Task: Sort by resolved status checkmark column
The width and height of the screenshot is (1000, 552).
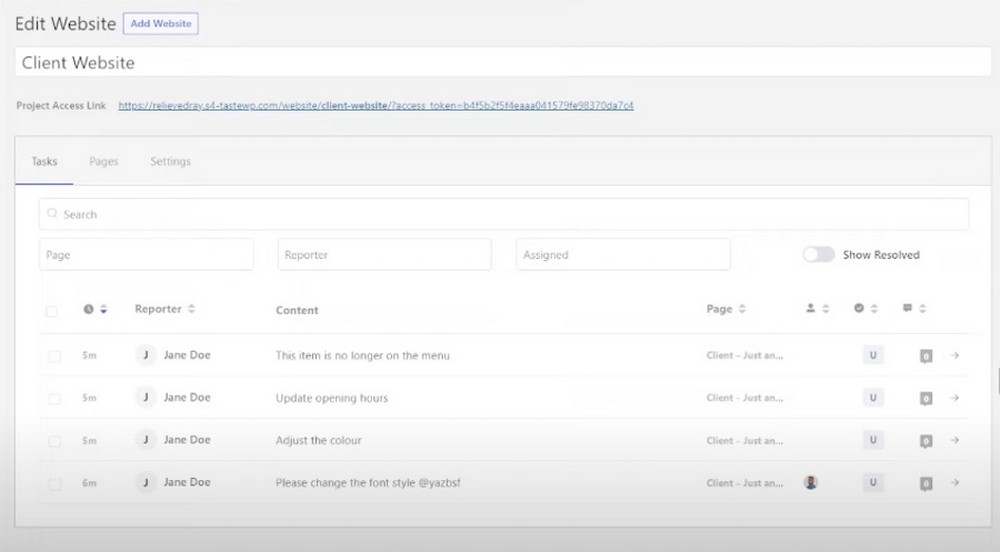Action: point(865,309)
